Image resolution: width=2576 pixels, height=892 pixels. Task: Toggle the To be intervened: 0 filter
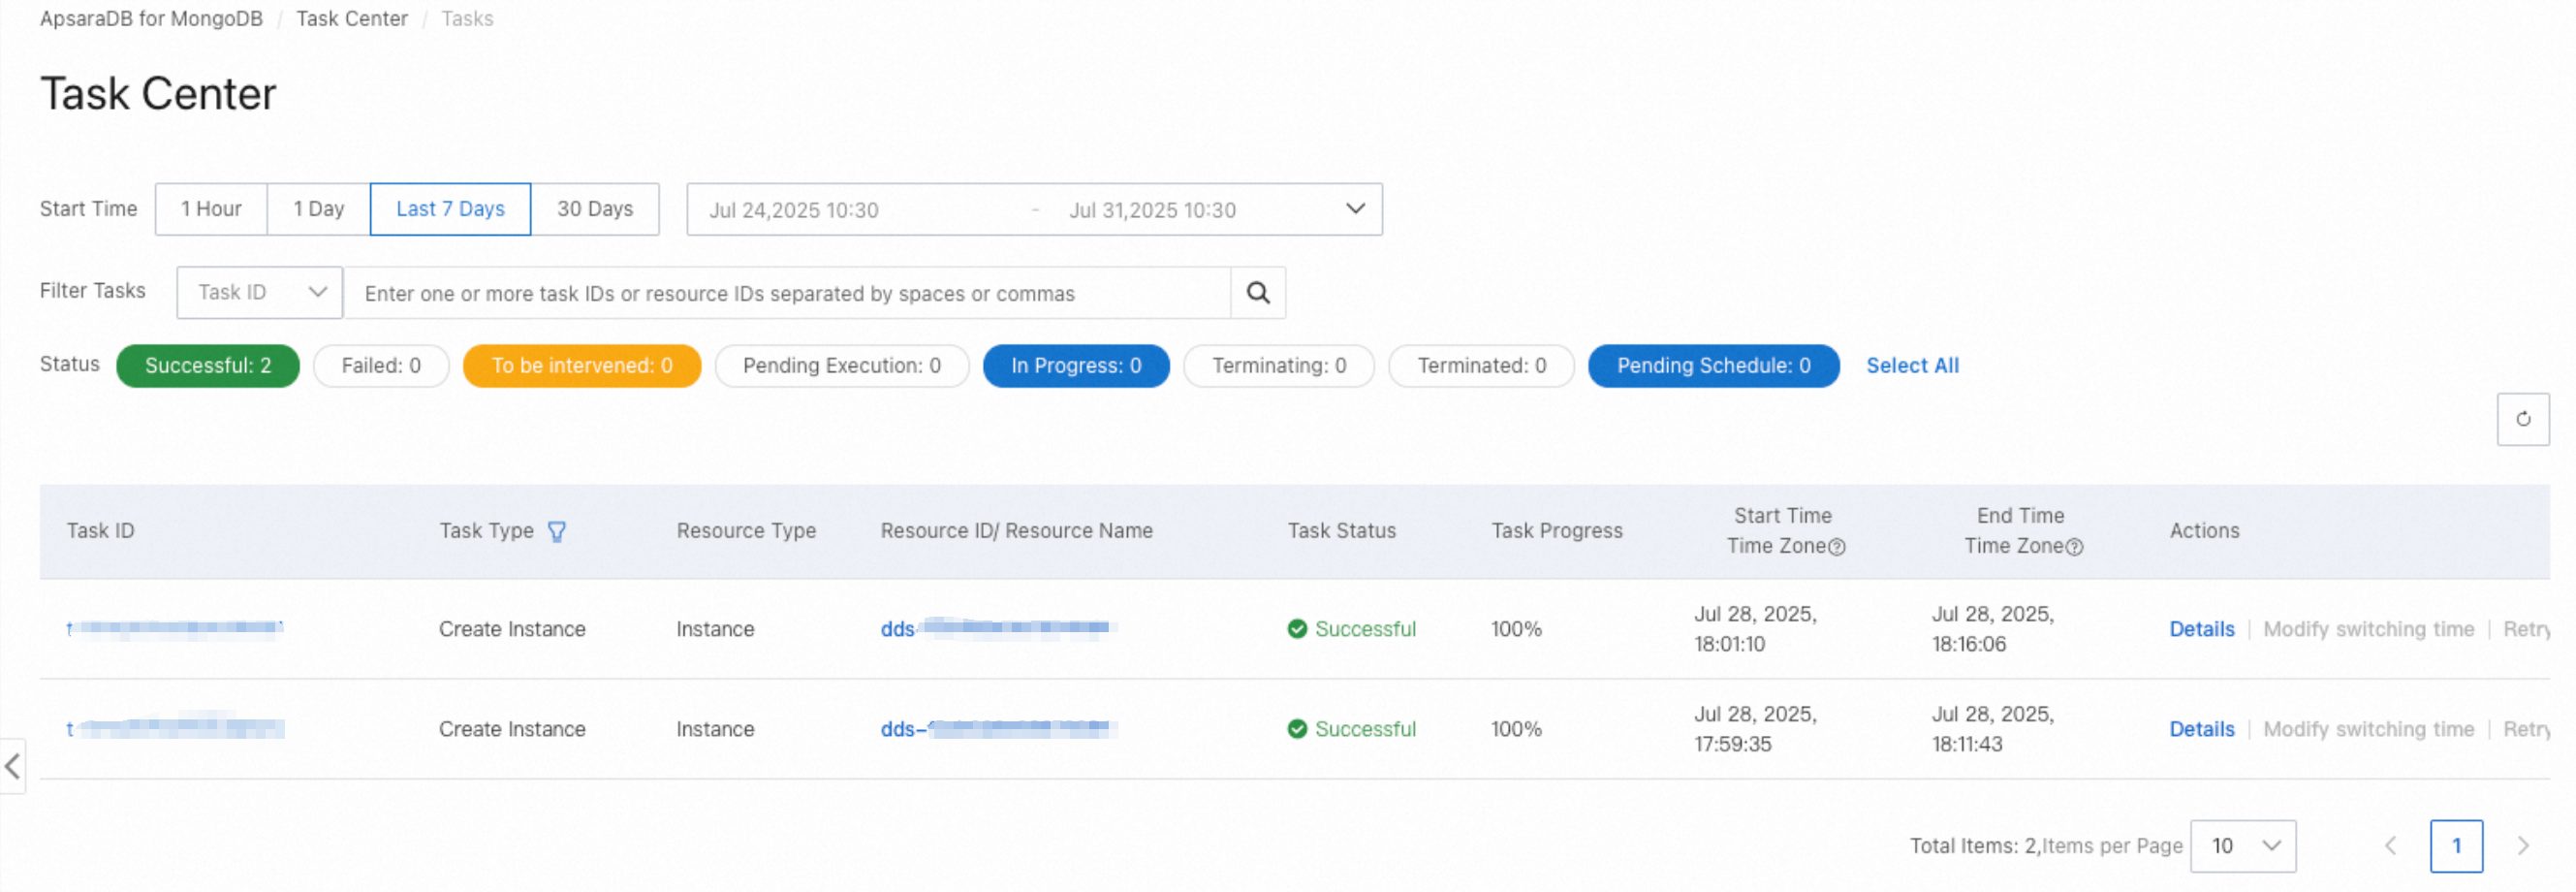[582, 366]
